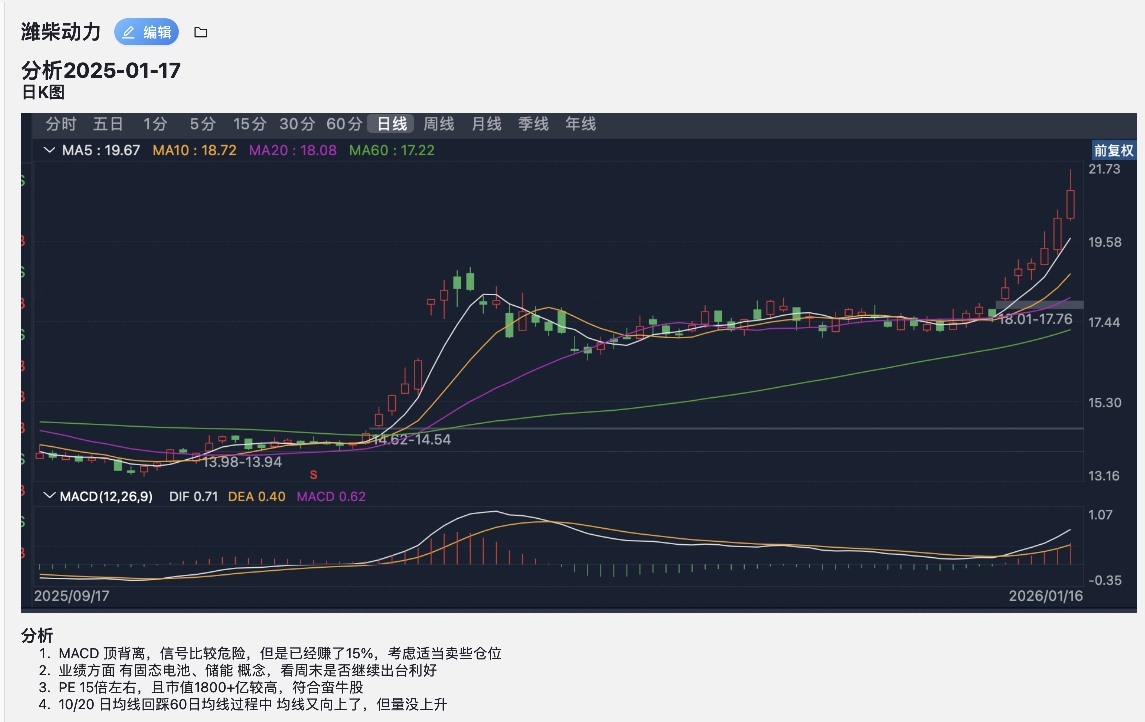Image resolution: width=1145 pixels, height=722 pixels.
Task: Switch to the 月线 monthly tab
Action: (x=486, y=124)
